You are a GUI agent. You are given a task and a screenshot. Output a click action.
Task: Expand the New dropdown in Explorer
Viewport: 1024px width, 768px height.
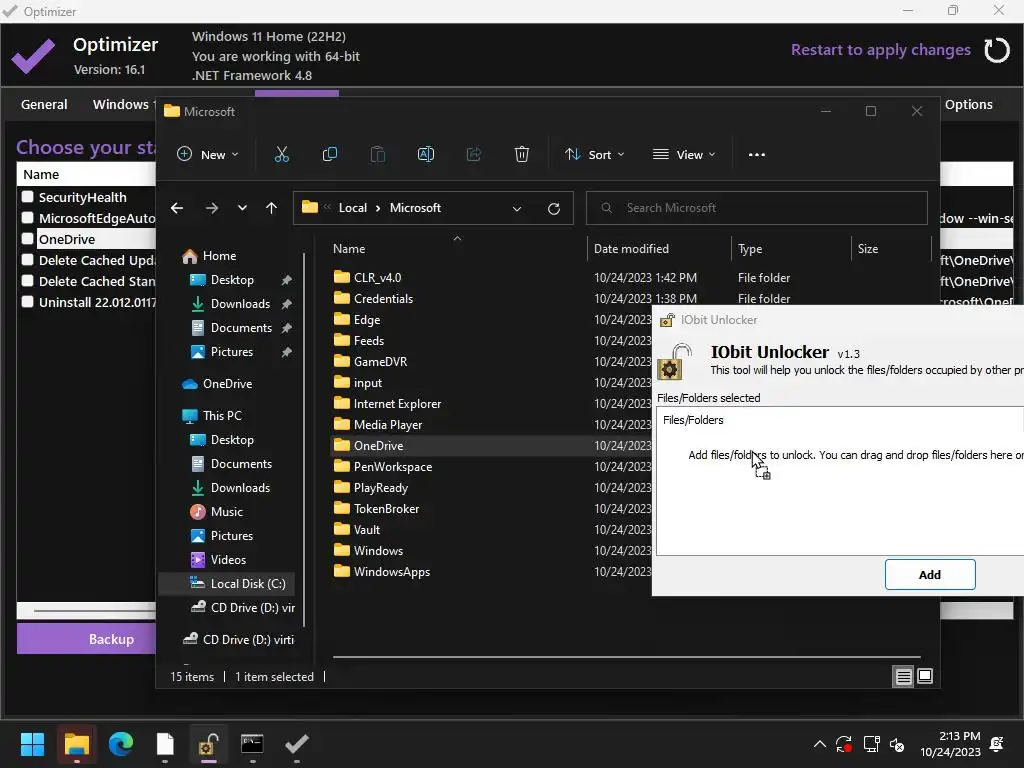coord(208,155)
